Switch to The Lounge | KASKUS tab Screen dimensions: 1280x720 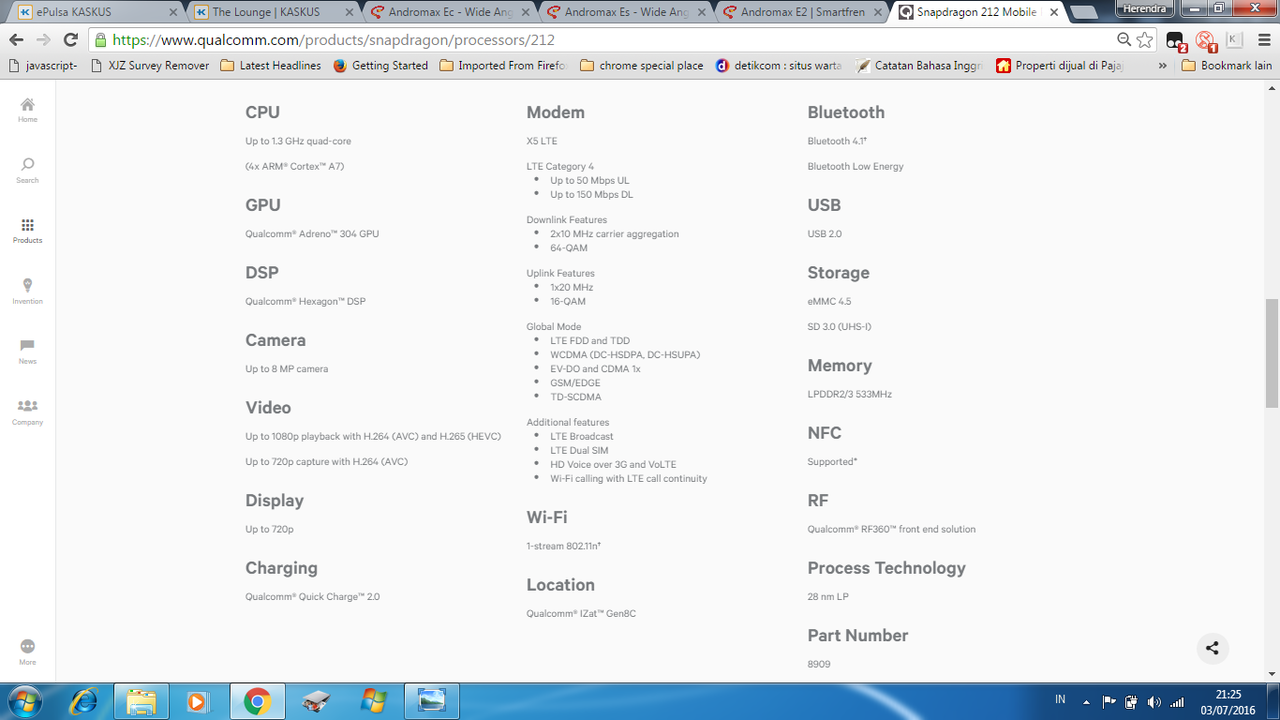pyautogui.click(x=272, y=12)
